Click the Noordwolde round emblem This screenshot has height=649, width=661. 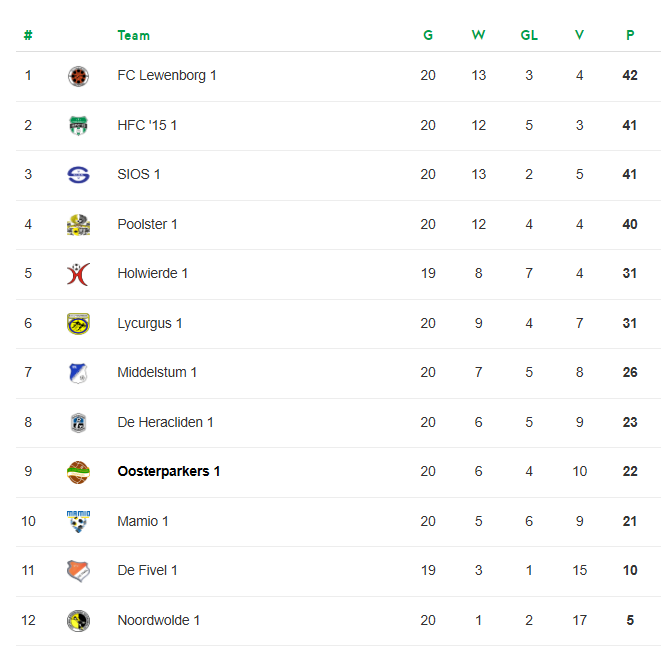point(78,621)
